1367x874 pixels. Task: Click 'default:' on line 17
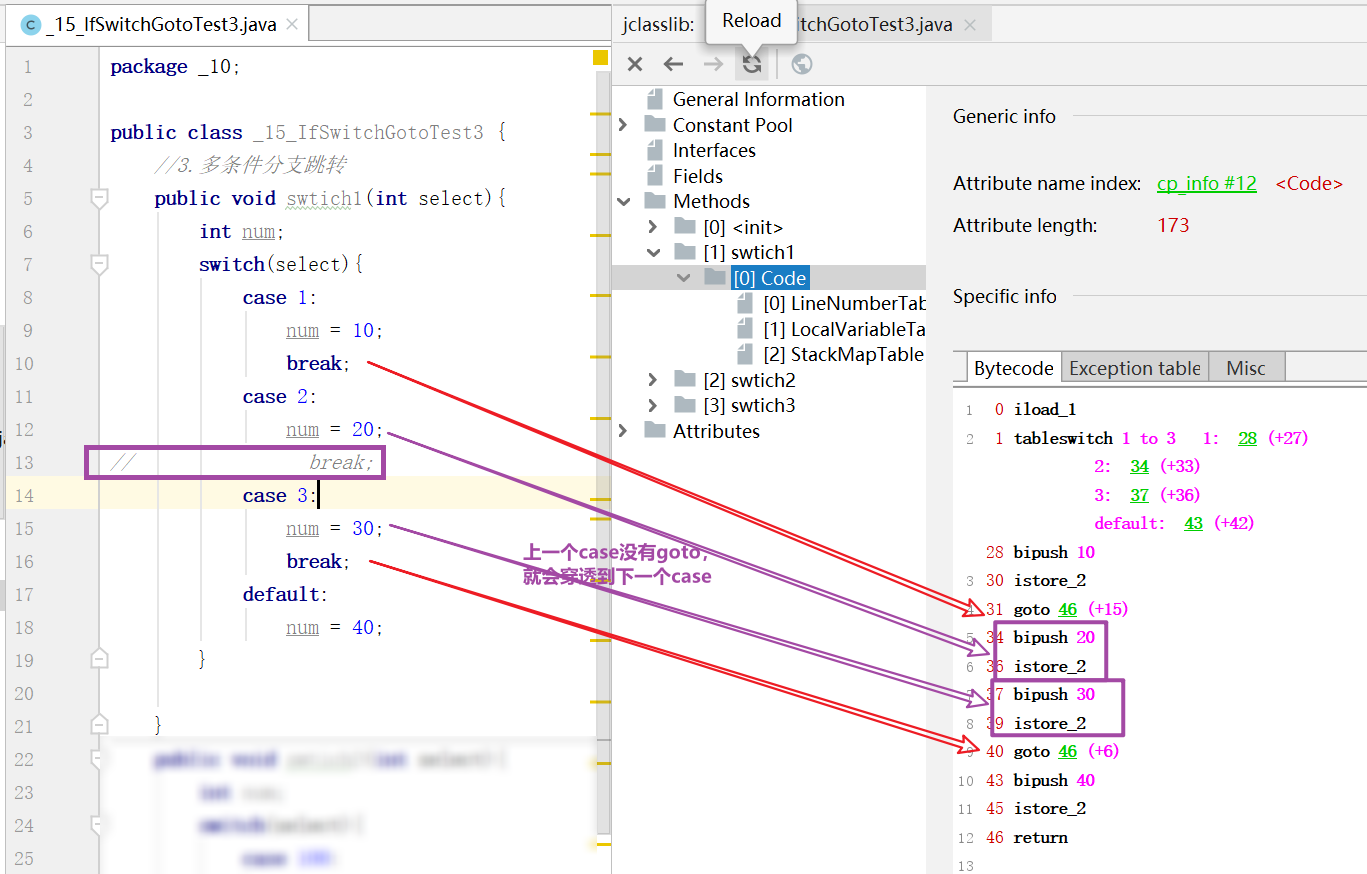[x=285, y=594]
